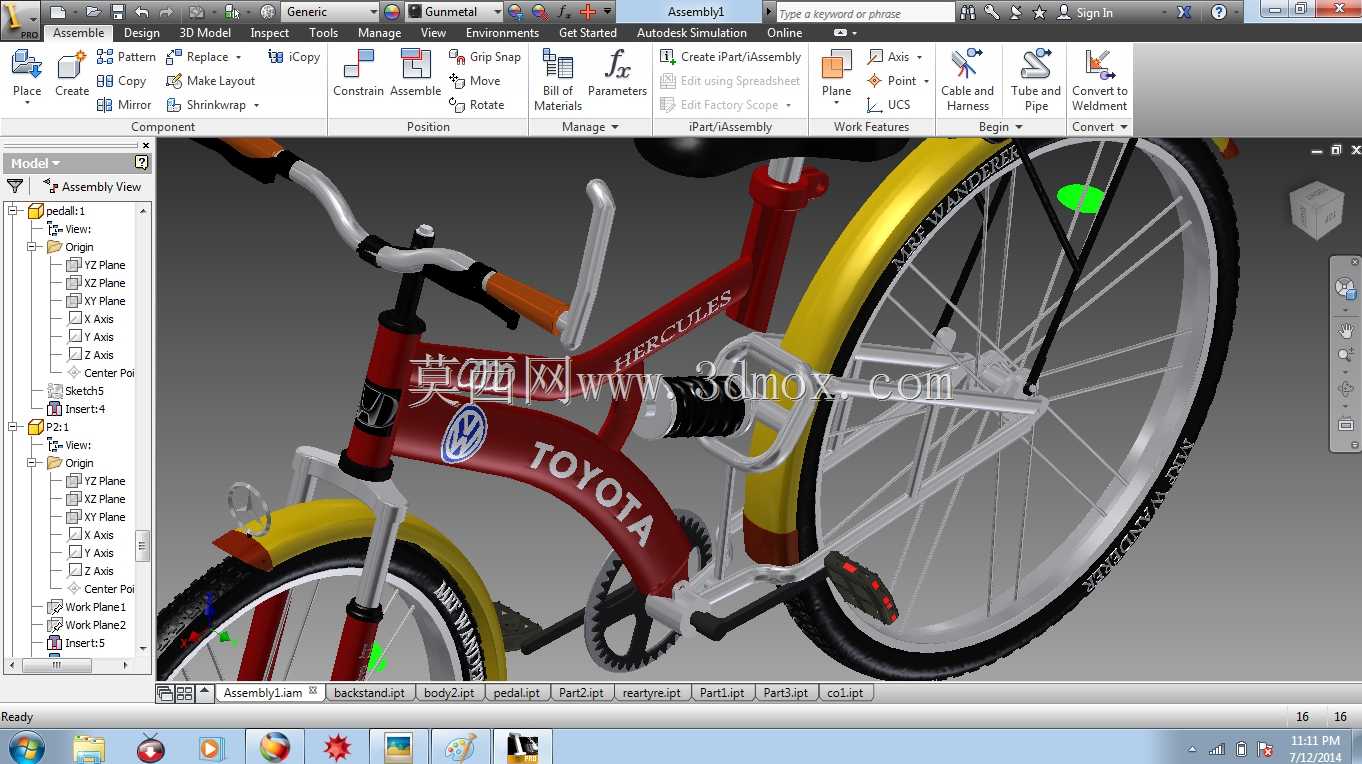Switch to the Inspect ribbon tab

(269, 33)
